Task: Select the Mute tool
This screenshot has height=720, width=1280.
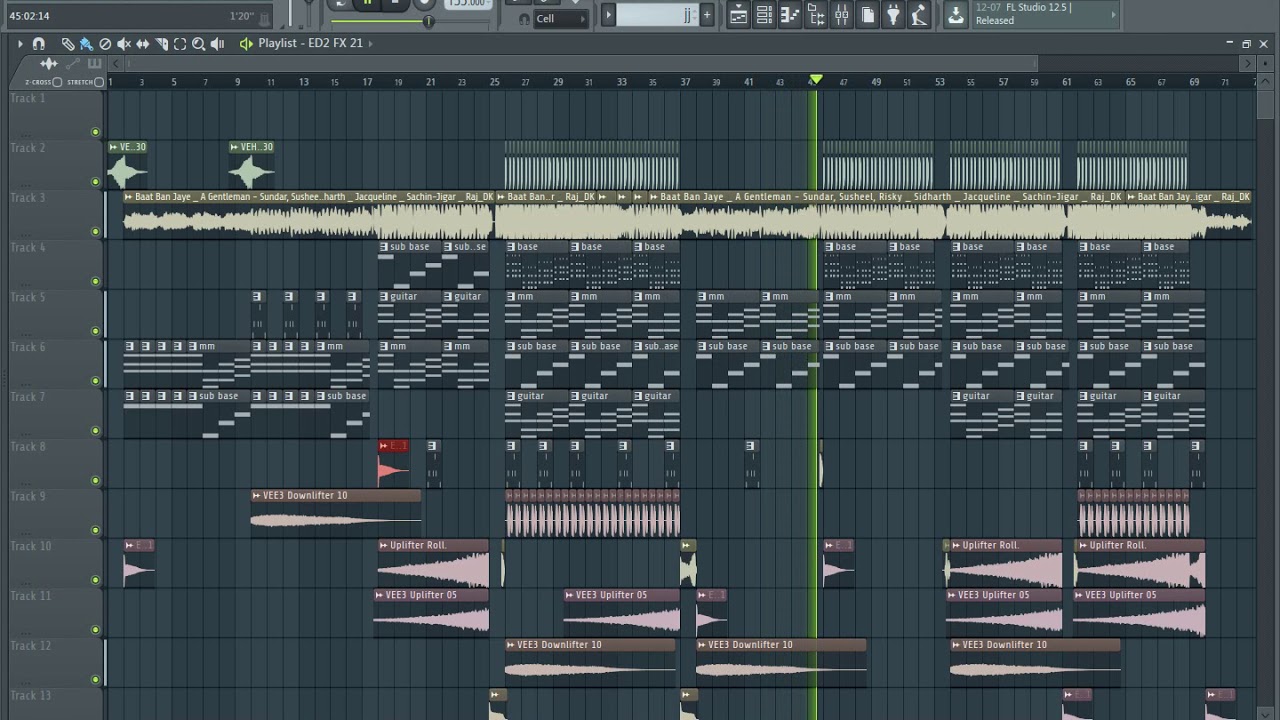Action: [124, 44]
